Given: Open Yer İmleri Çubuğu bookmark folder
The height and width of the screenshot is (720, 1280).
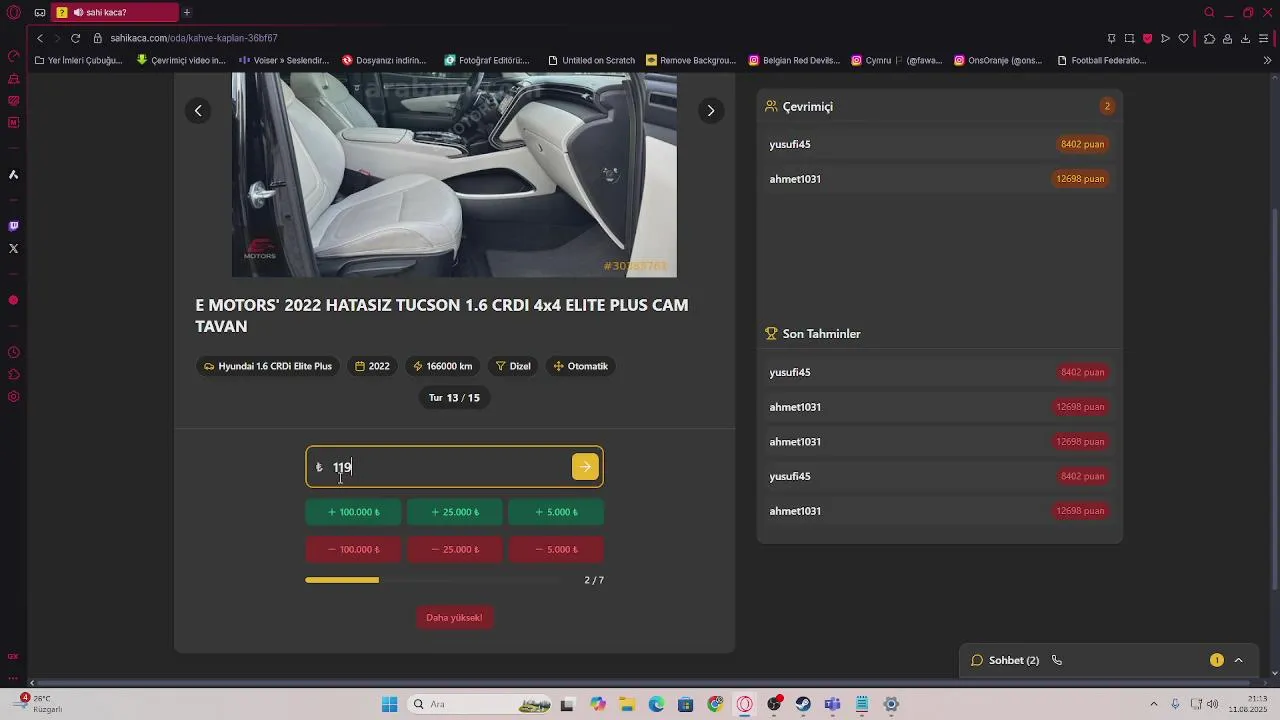Looking at the screenshot, I should point(78,60).
